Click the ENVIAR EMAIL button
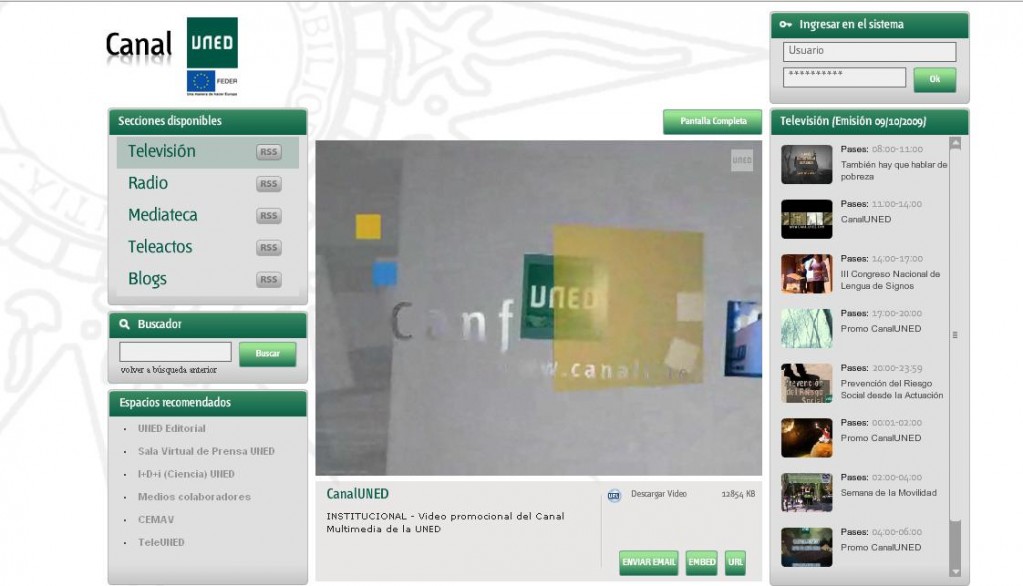This screenshot has height=586, width=1023. click(x=649, y=563)
